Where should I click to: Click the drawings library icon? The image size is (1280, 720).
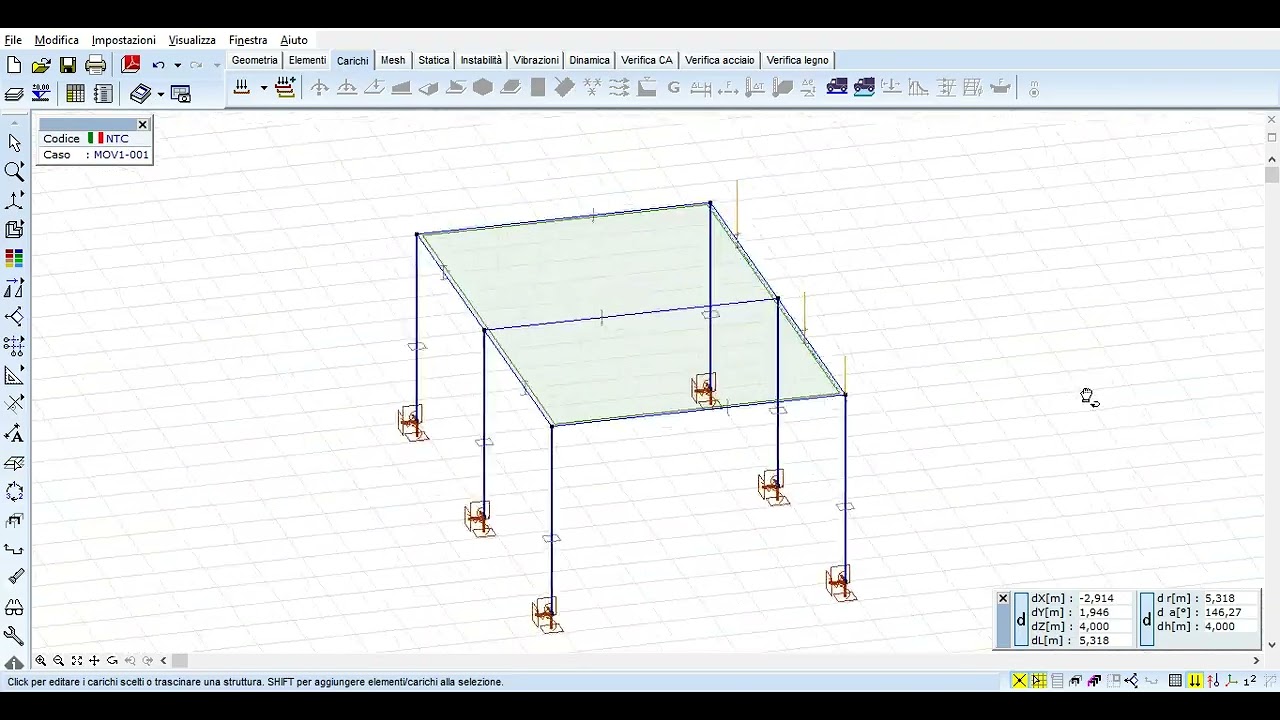(x=140, y=93)
